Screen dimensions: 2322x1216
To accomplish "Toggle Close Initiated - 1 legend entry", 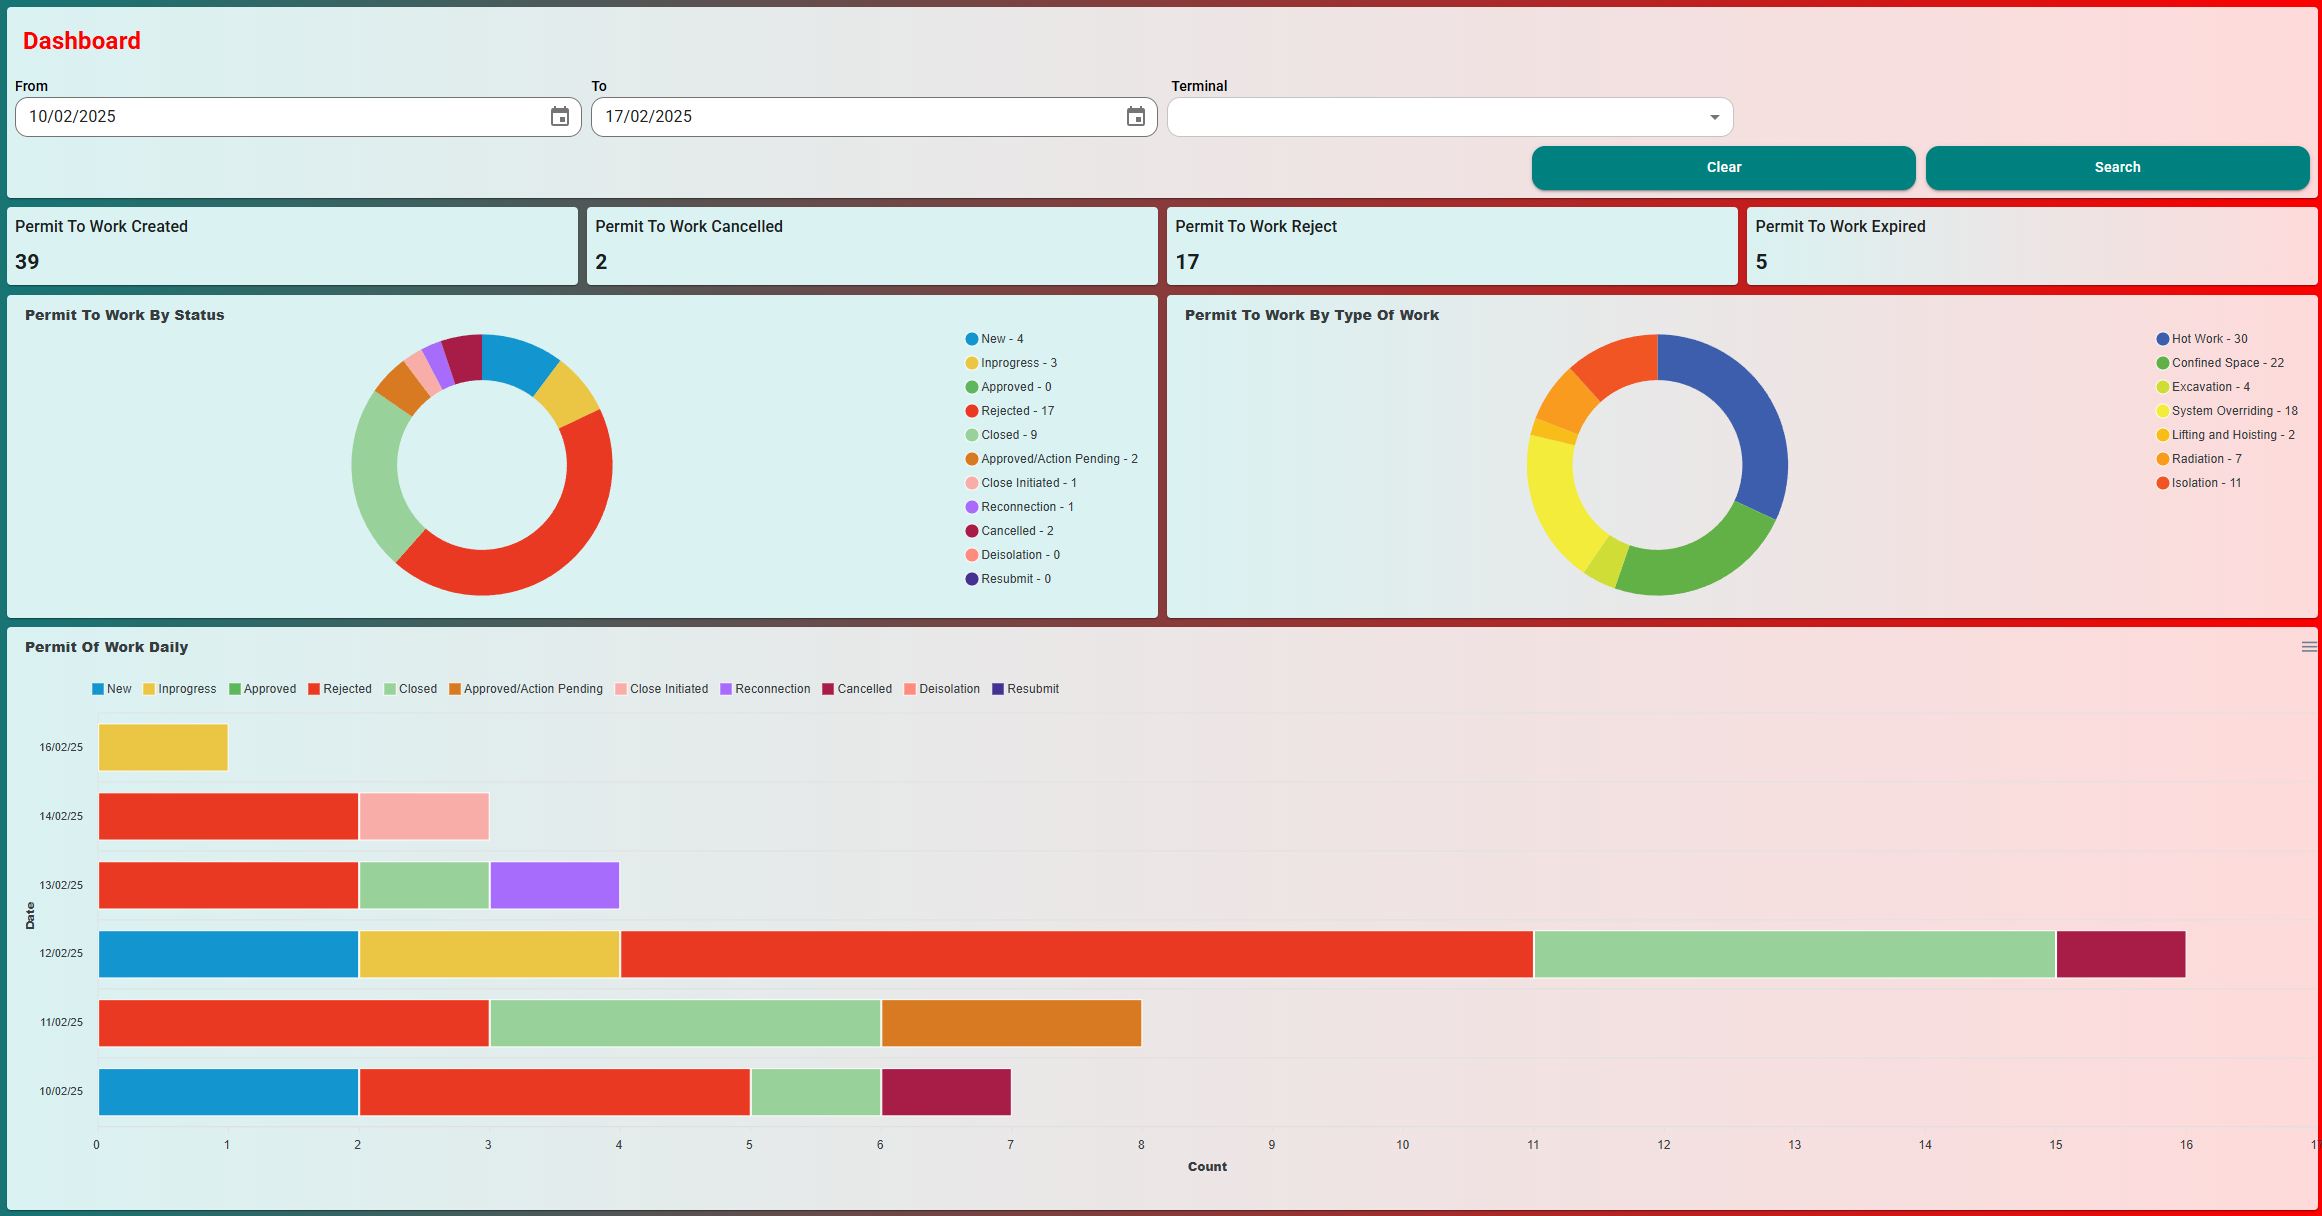I will point(1021,483).
